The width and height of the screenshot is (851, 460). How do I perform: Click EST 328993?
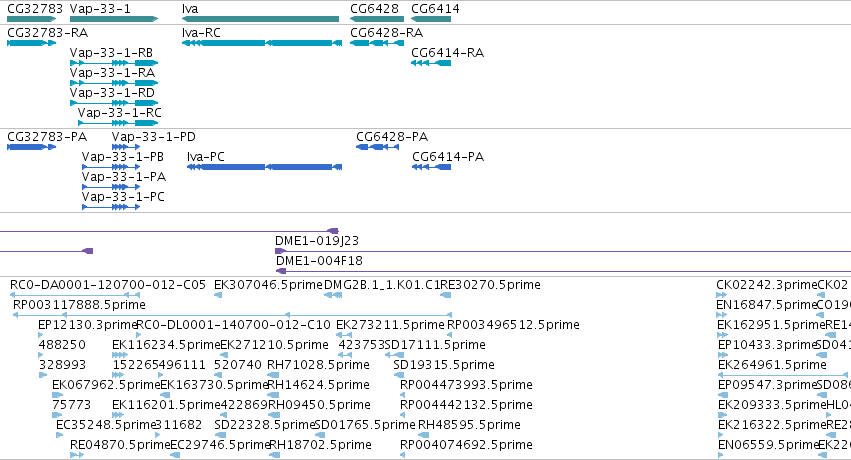click(x=43, y=375)
